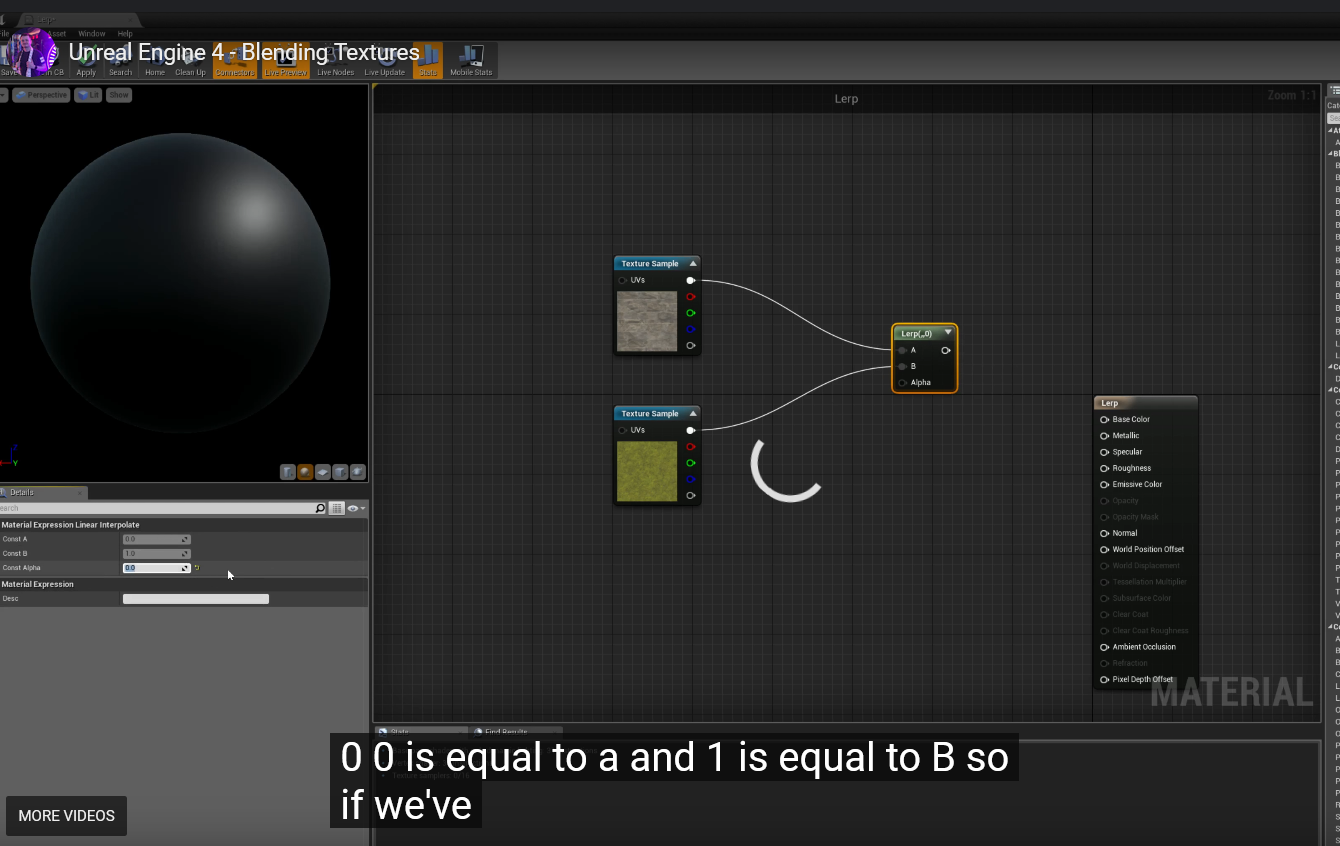Select the cube preview mesh icon
Screen dimensions: 1340x846
click(x=340, y=472)
